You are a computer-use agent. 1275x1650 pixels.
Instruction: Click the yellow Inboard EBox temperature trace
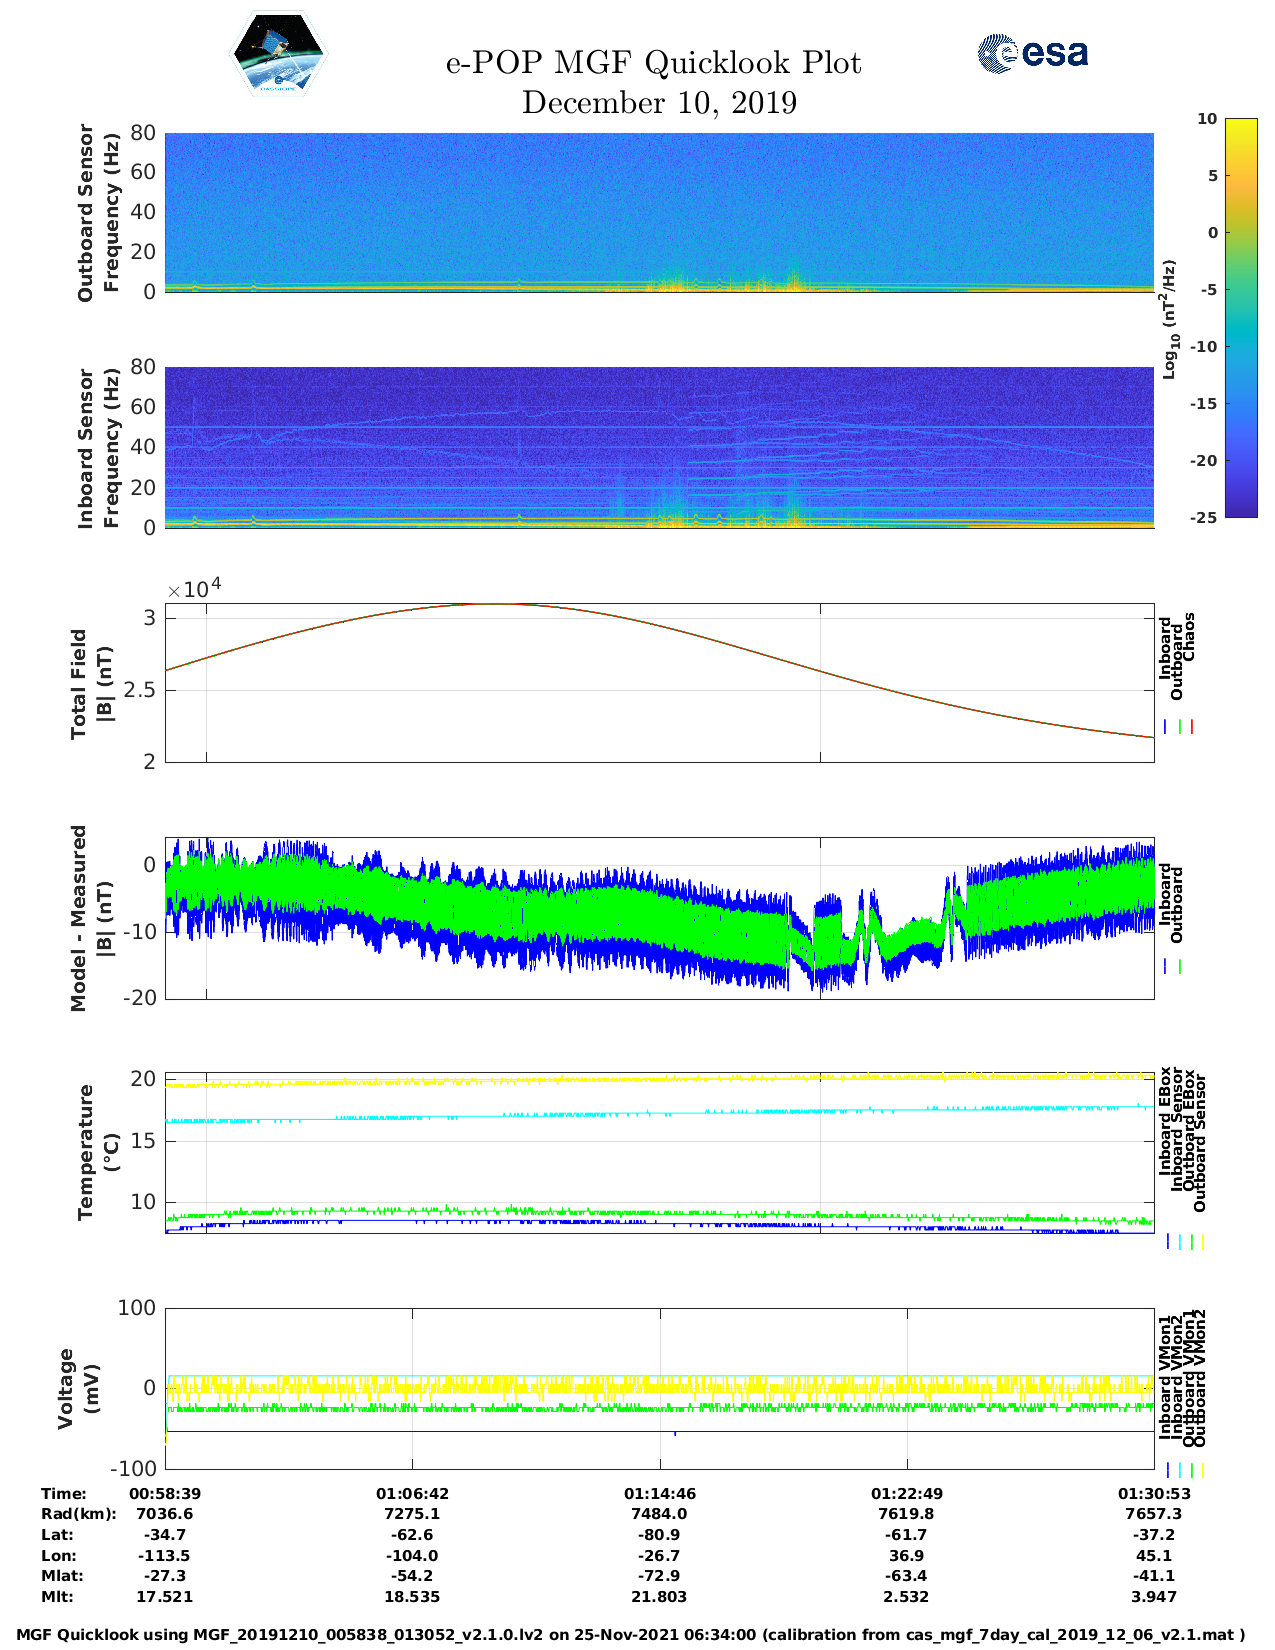pos(659,1079)
